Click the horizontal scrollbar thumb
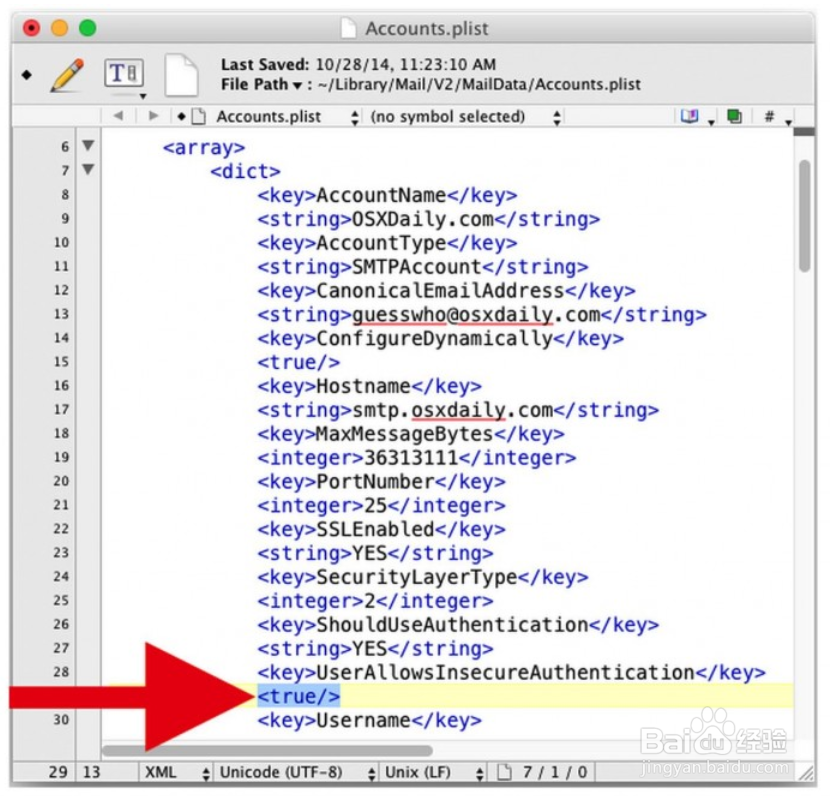 point(267,750)
